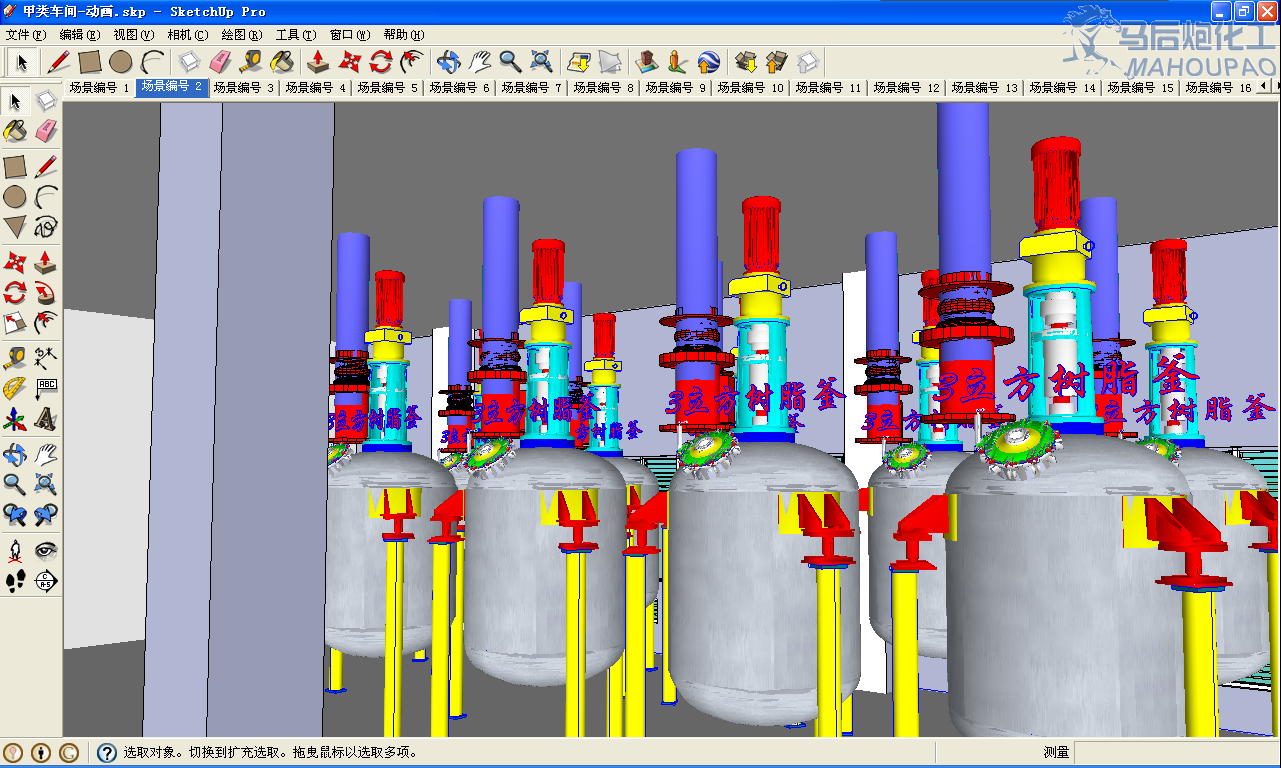Viewport: 1281px width, 768px height.
Task: Select Paint Bucket in left toolbar
Action: [x=15, y=131]
